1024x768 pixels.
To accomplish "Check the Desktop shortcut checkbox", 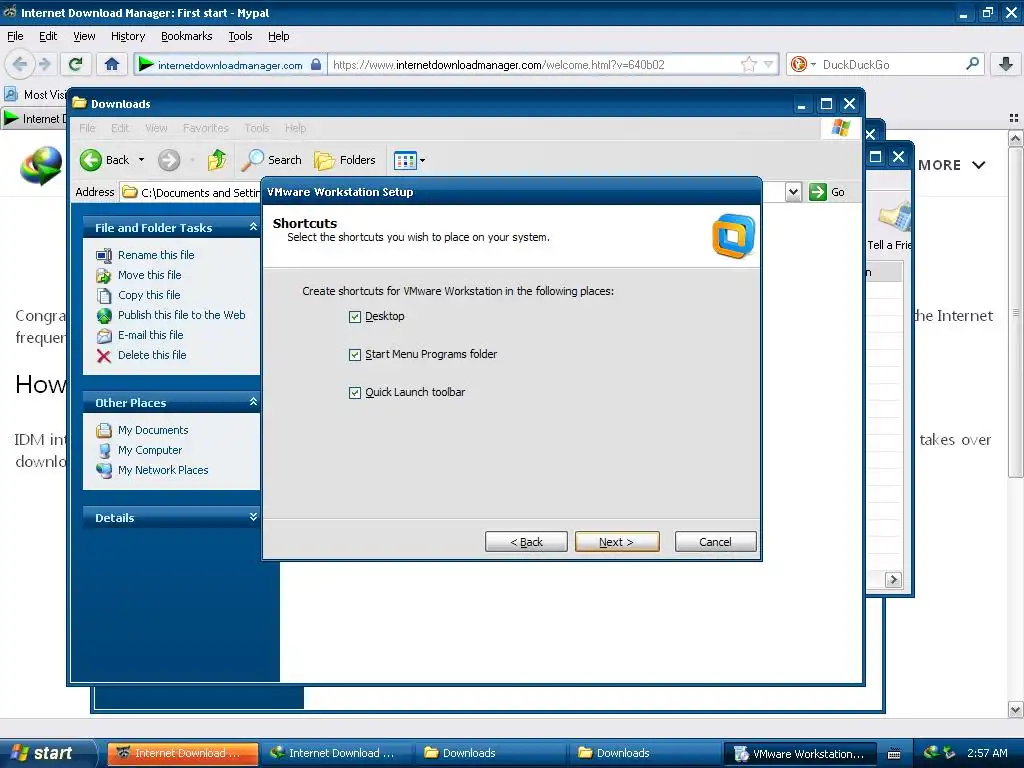I will 355,317.
